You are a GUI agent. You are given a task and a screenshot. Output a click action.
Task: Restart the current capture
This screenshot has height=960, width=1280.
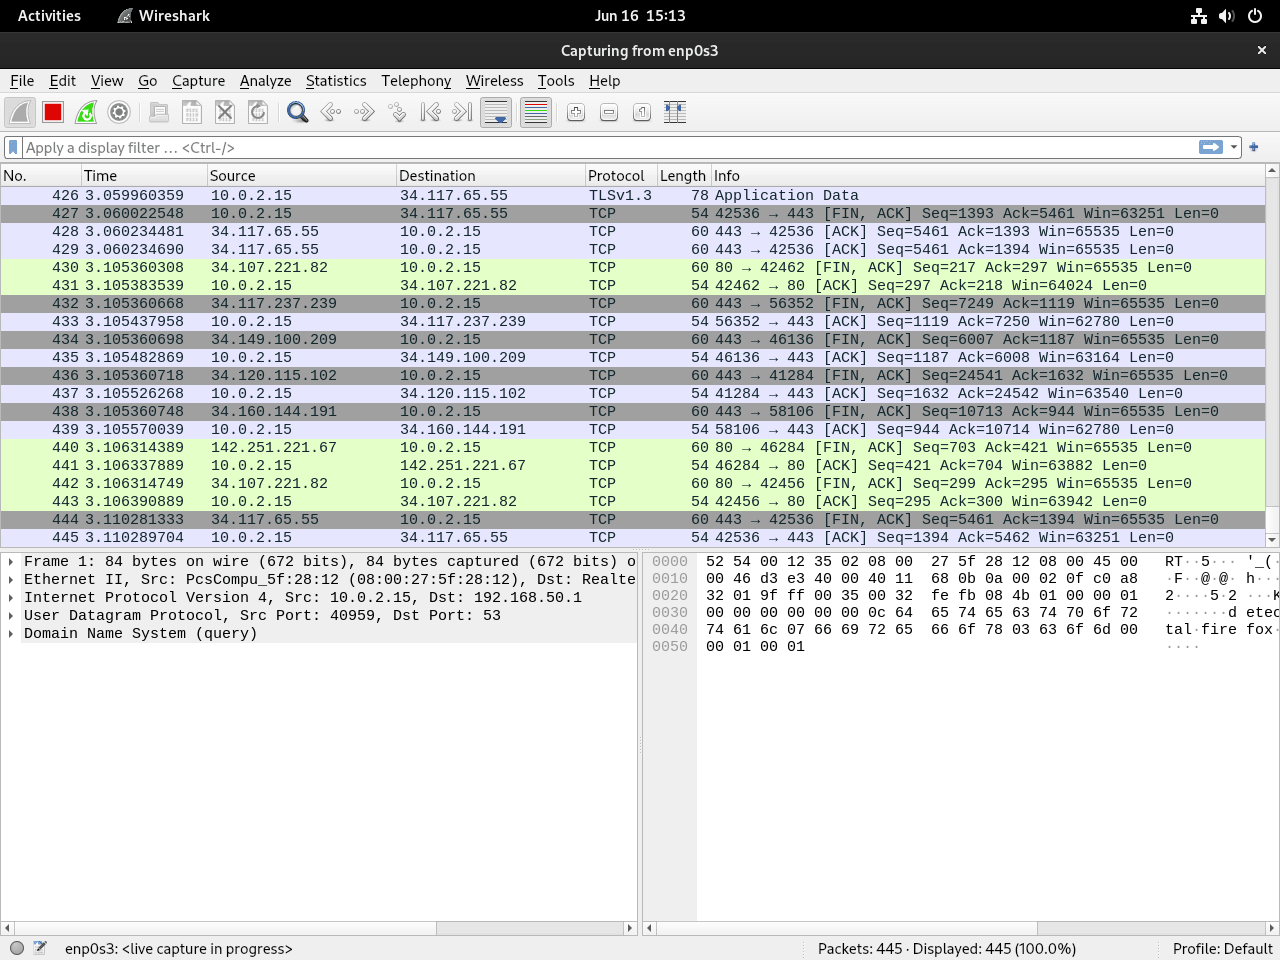(86, 112)
